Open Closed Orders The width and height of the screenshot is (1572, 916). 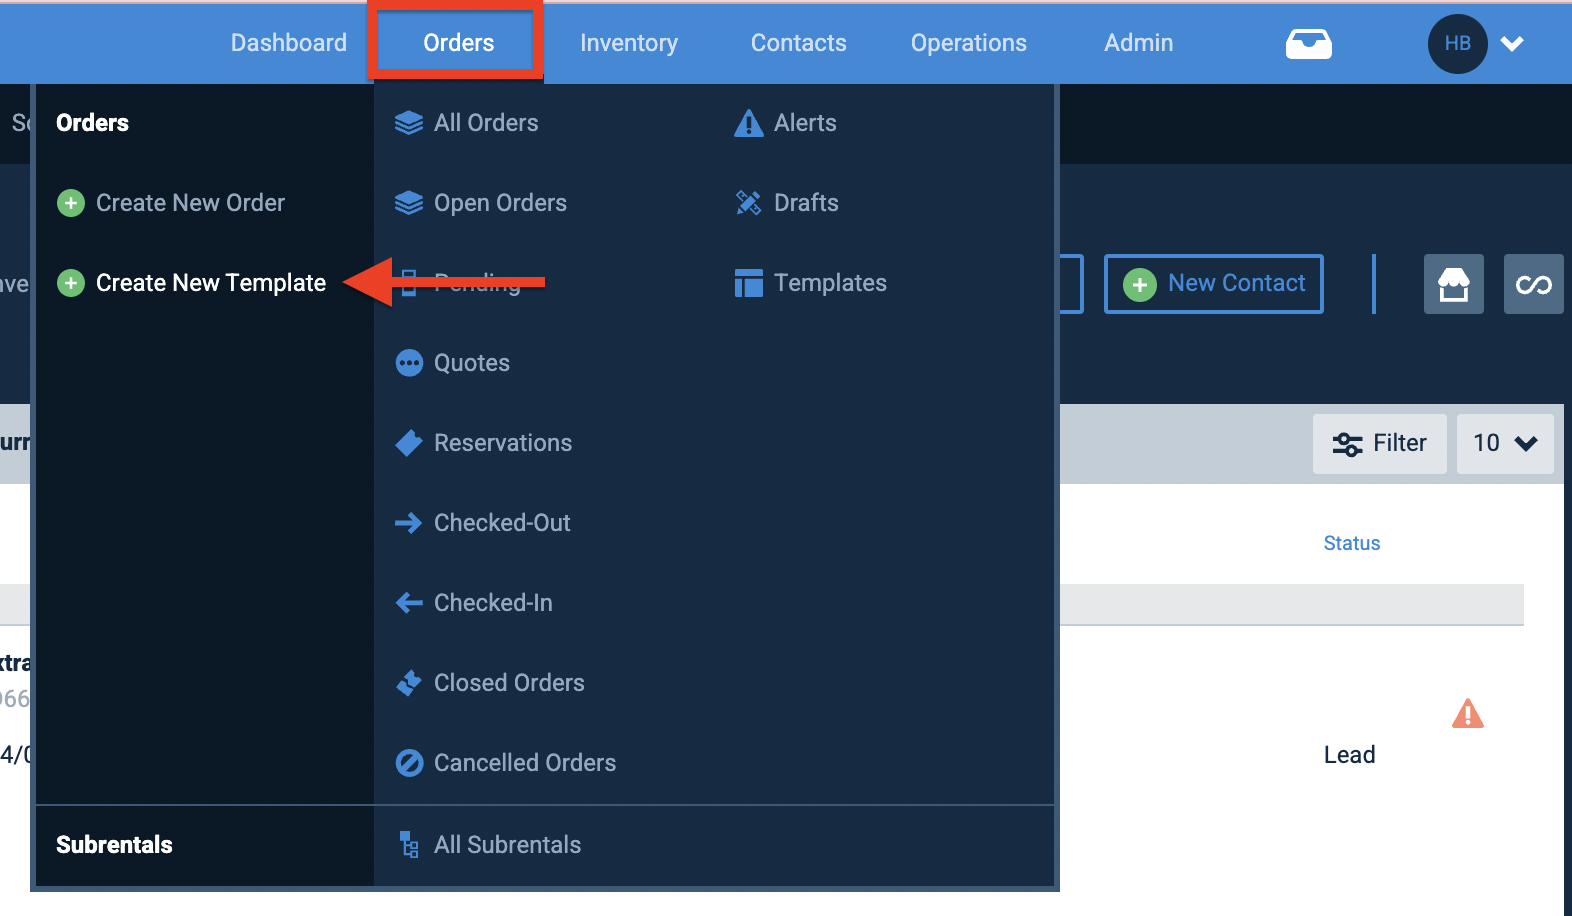509,683
